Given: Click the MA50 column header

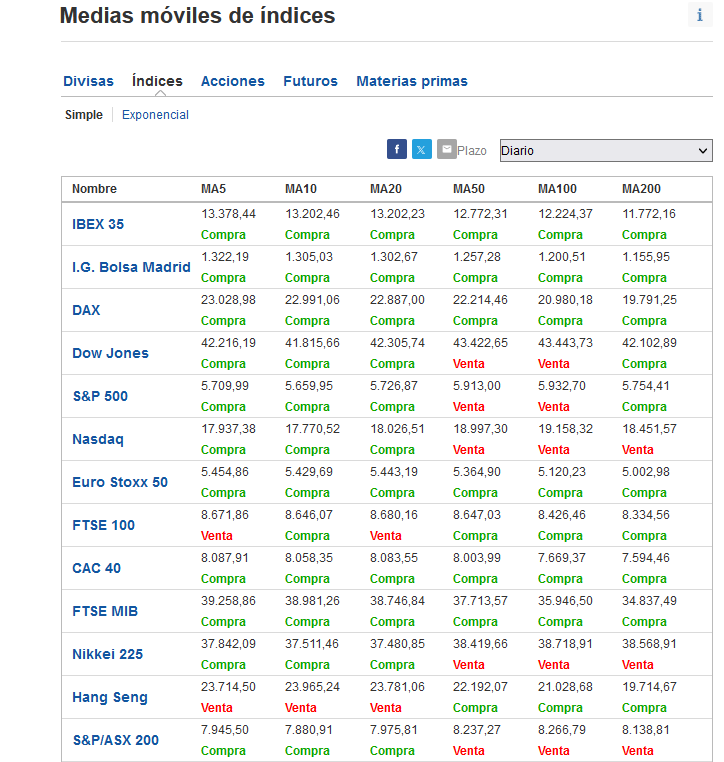Looking at the screenshot, I should click(469, 189).
